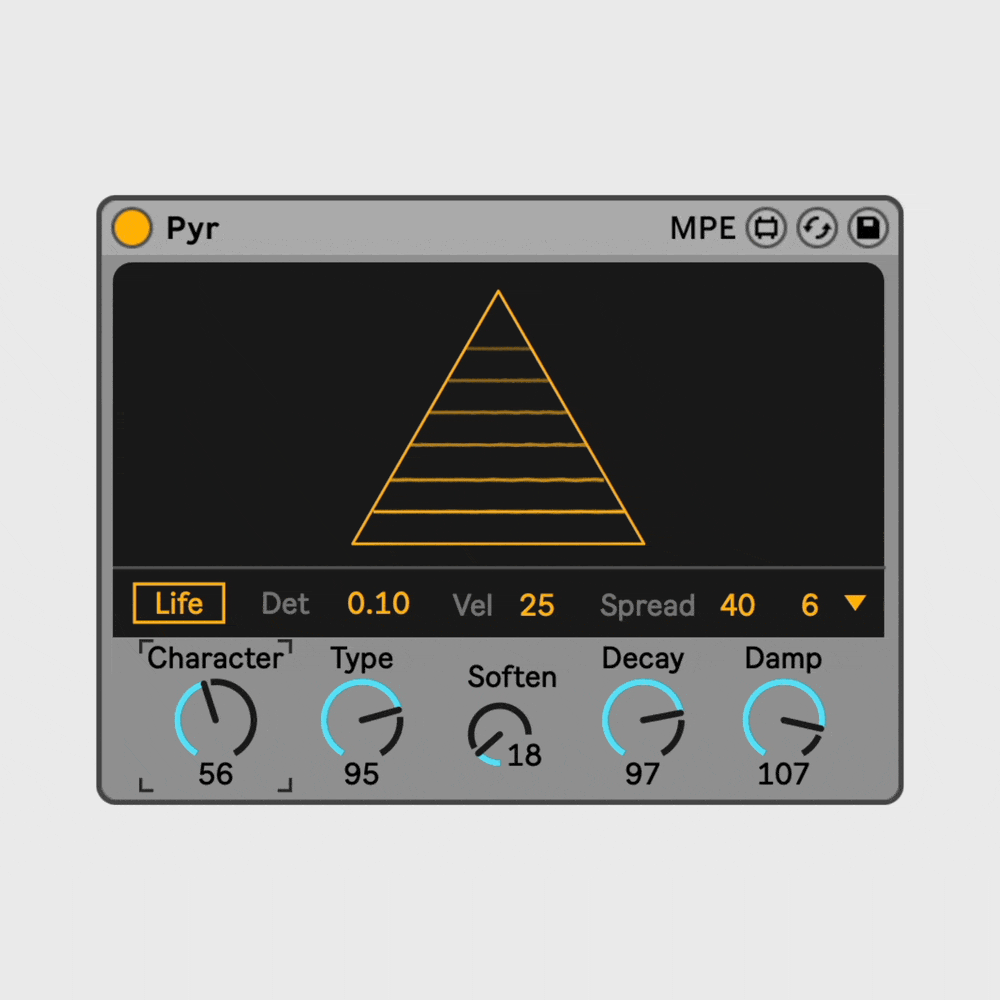Click the downward triangle in the parameter bar
This screenshot has height=1000, width=1000.
(855, 604)
